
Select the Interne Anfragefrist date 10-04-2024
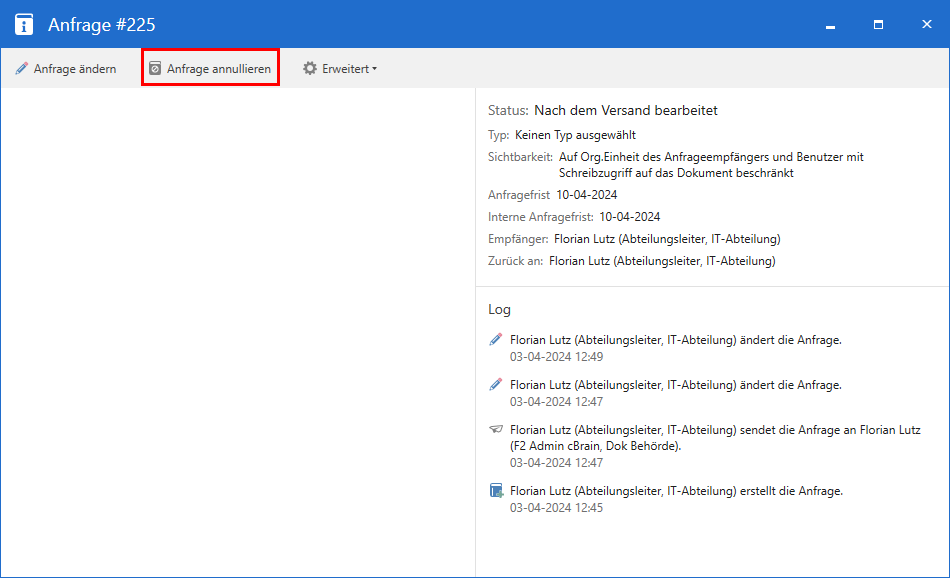pyautogui.click(x=630, y=217)
